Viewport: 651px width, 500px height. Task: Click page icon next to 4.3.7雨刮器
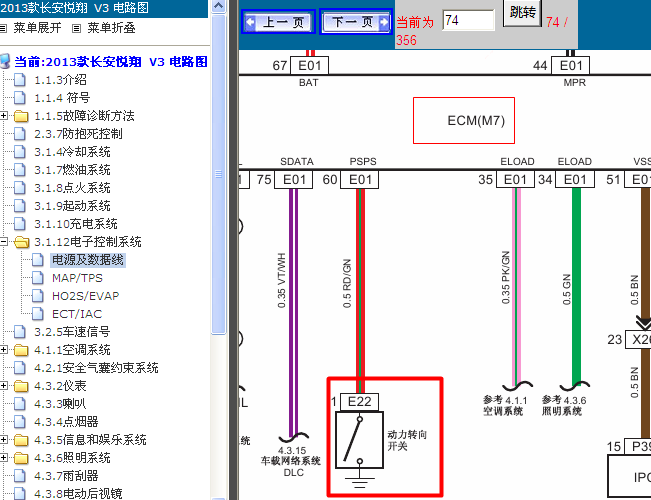(x=20, y=475)
